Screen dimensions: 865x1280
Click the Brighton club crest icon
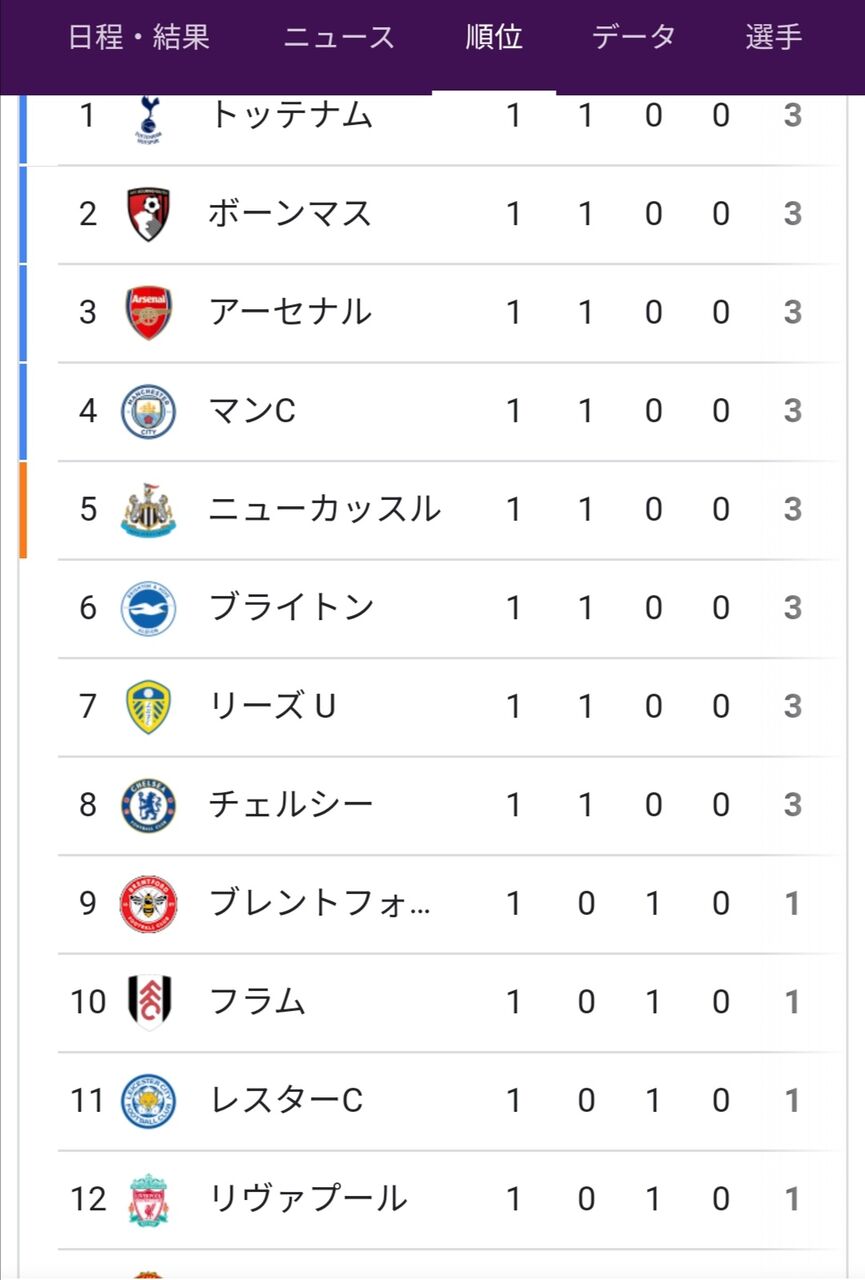tap(148, 608)
